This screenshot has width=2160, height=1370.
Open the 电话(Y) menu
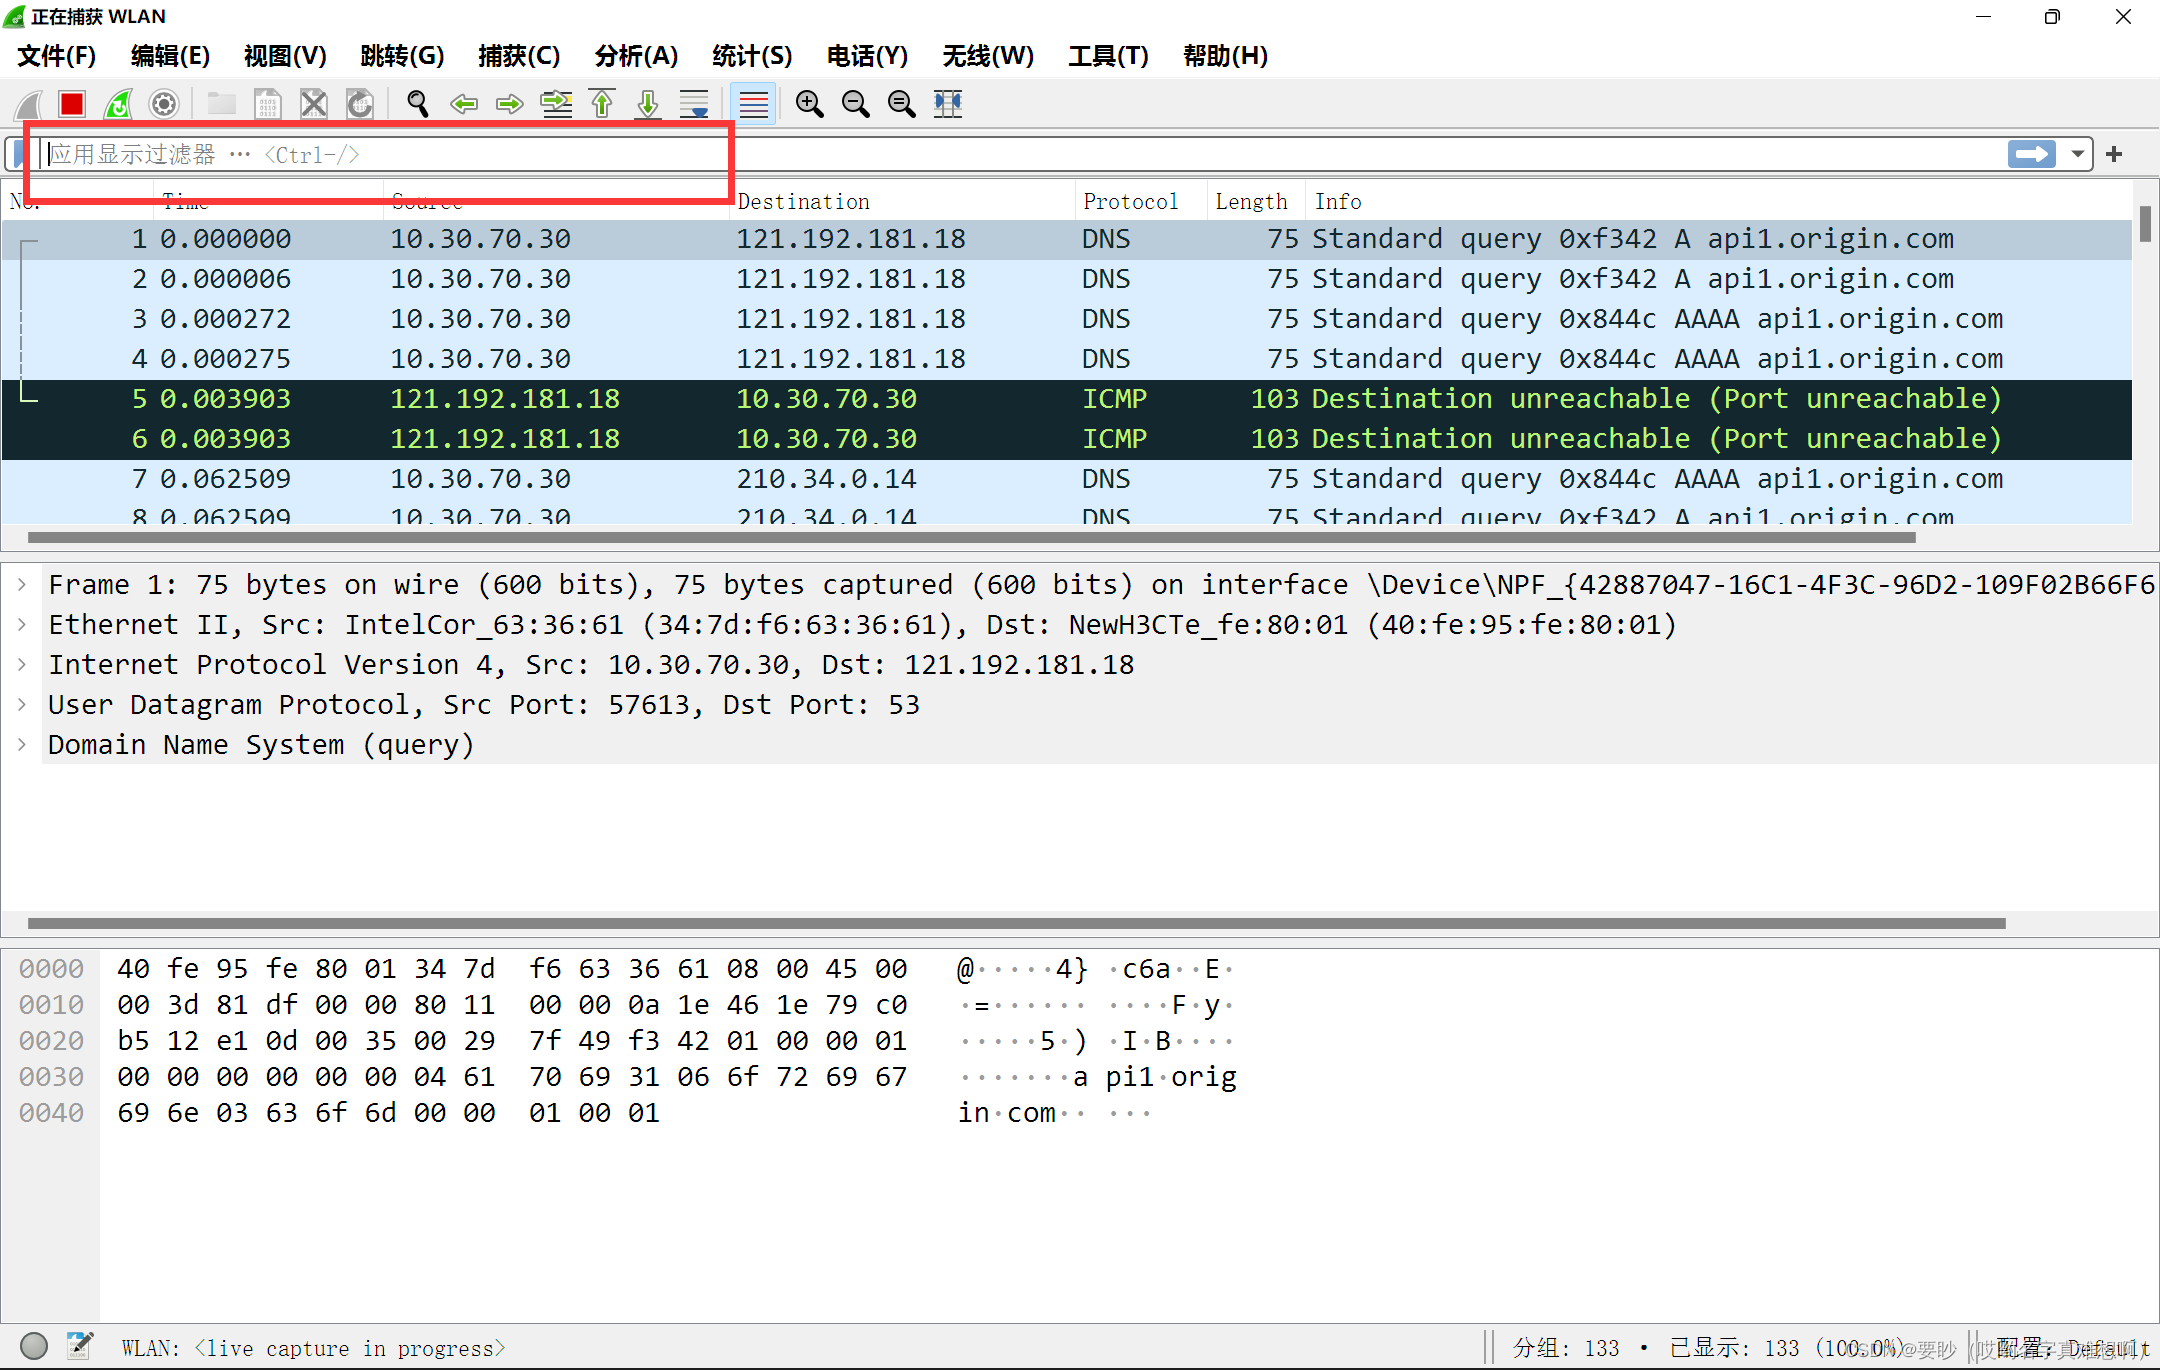coord(868,56)
